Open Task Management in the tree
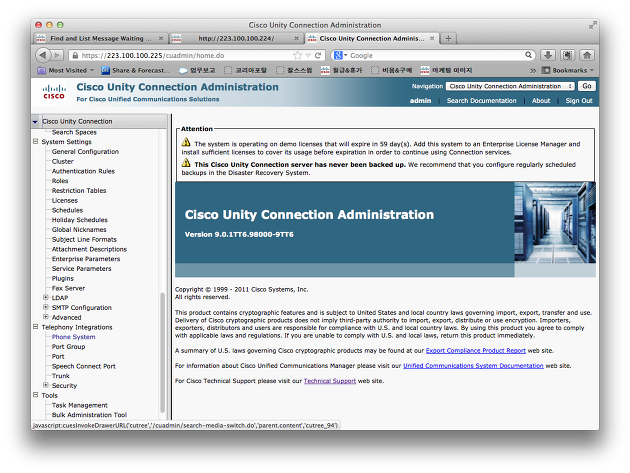630x473 pixels. 80,405
